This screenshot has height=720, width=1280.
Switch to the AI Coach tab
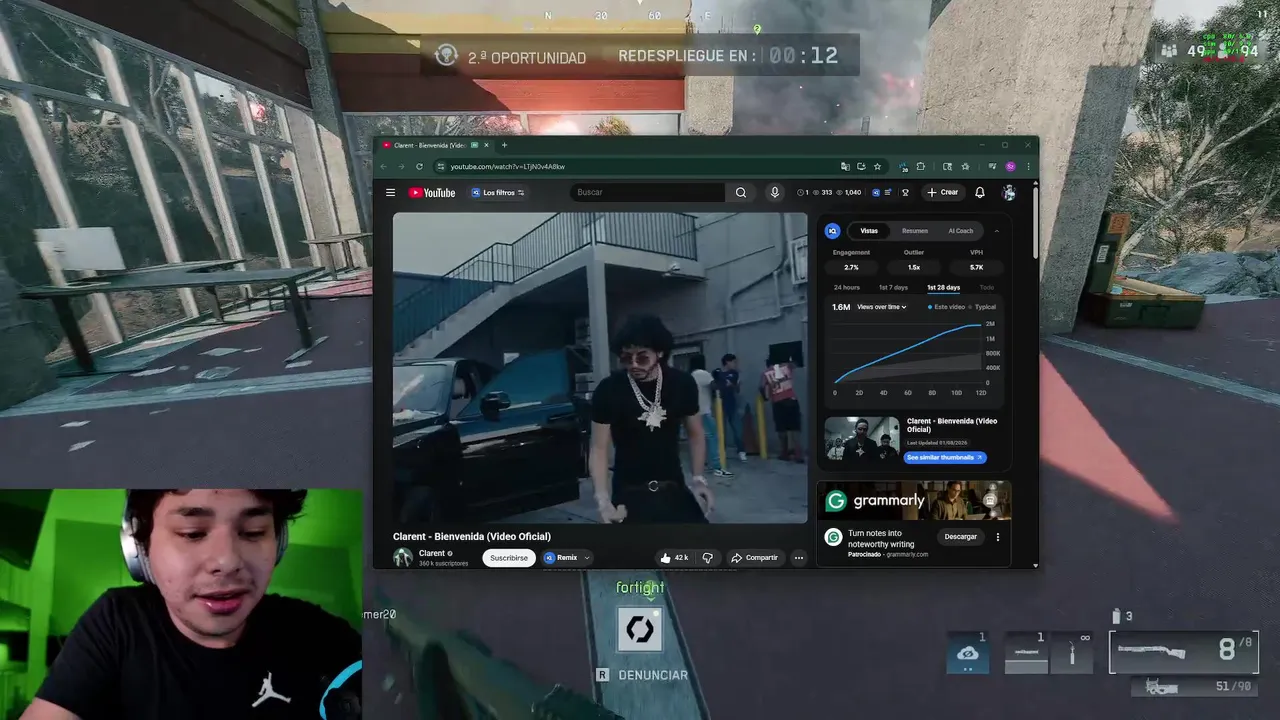point(960,231)
